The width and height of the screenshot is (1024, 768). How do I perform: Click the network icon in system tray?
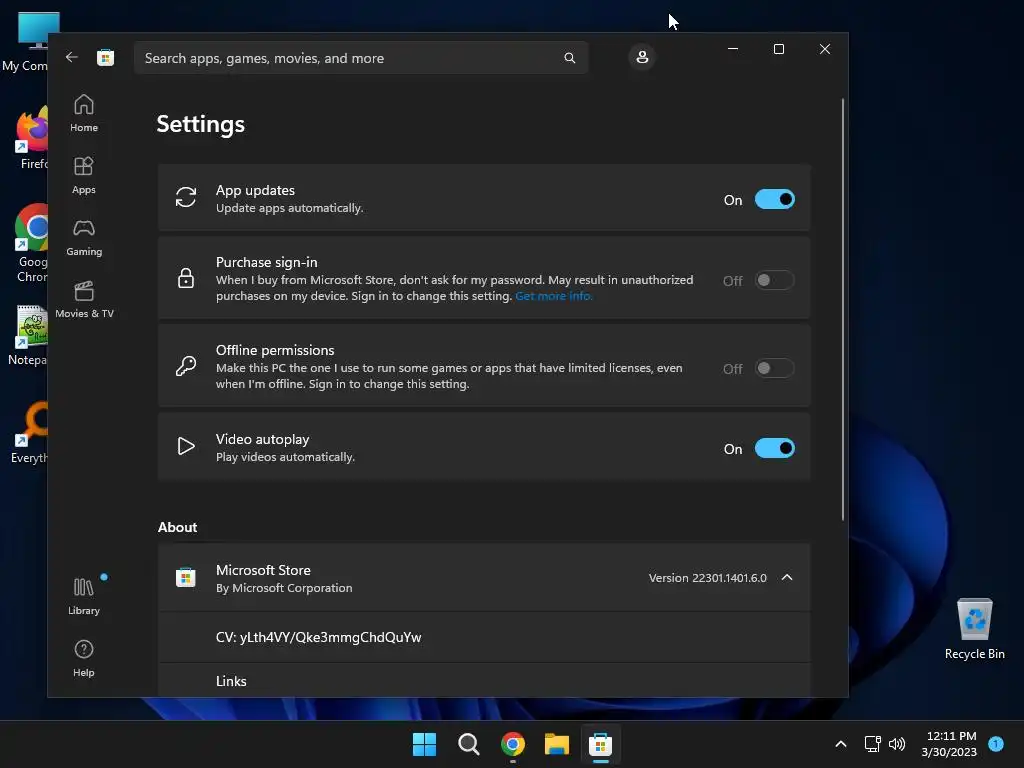pyautogui.click(x=872, y=744)
